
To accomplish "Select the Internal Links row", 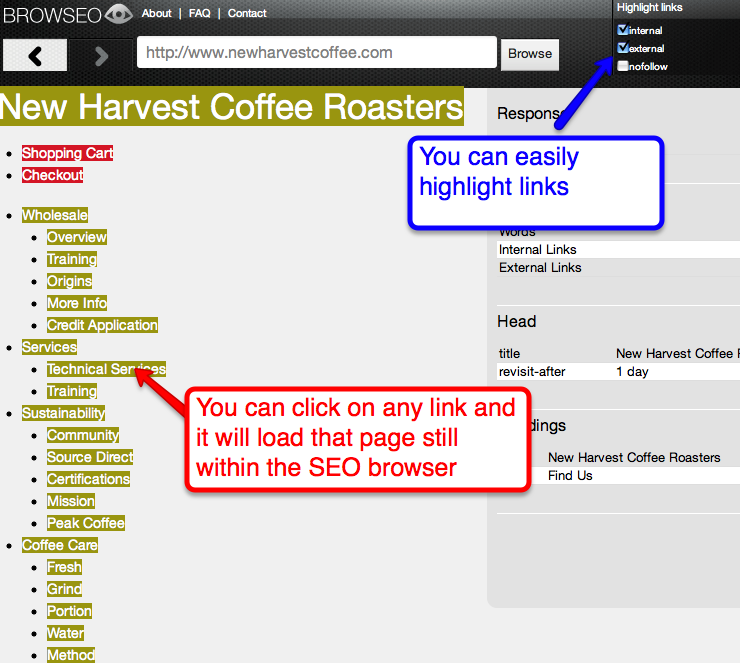I will (x=618, y=250).
